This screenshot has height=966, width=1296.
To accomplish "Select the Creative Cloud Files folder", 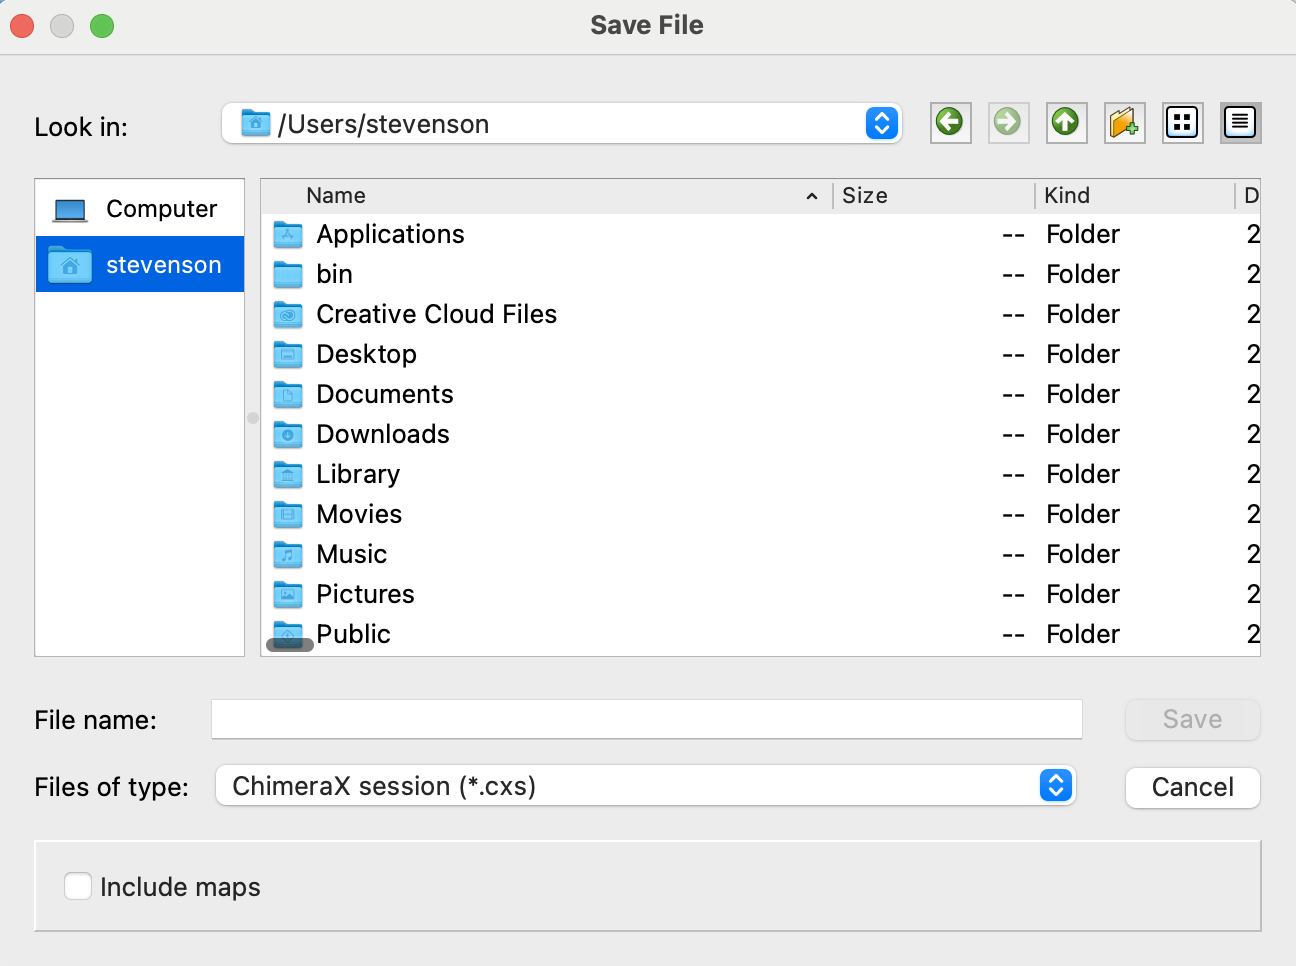I will tap(436, 314).
